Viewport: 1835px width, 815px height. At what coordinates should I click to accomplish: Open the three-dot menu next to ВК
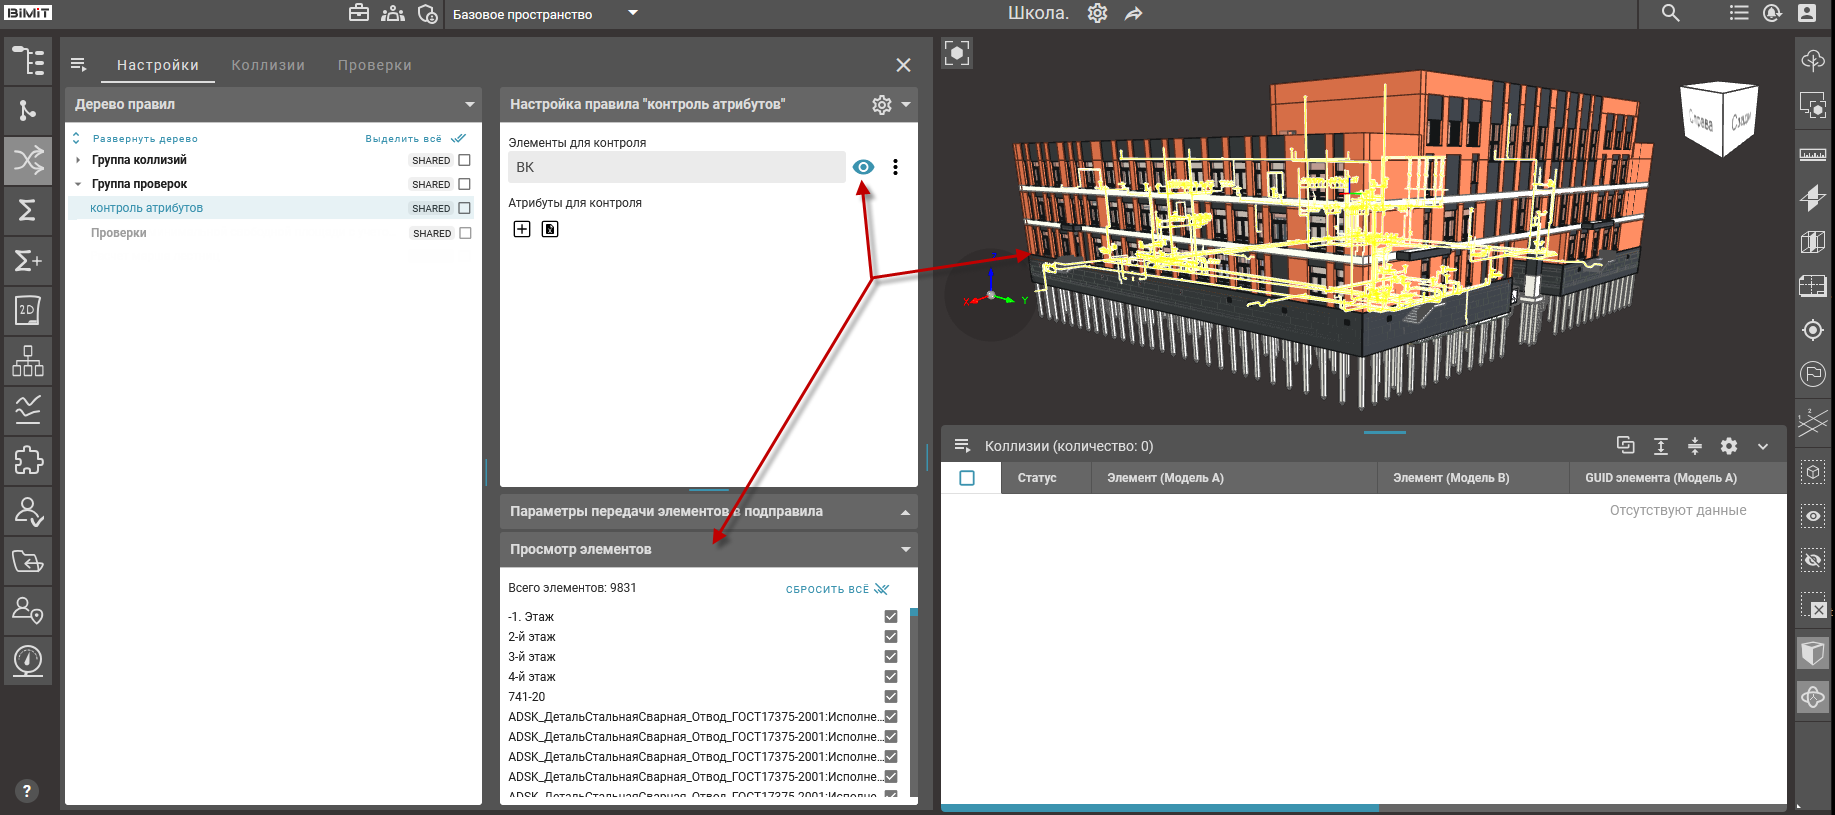click(895, 167)
